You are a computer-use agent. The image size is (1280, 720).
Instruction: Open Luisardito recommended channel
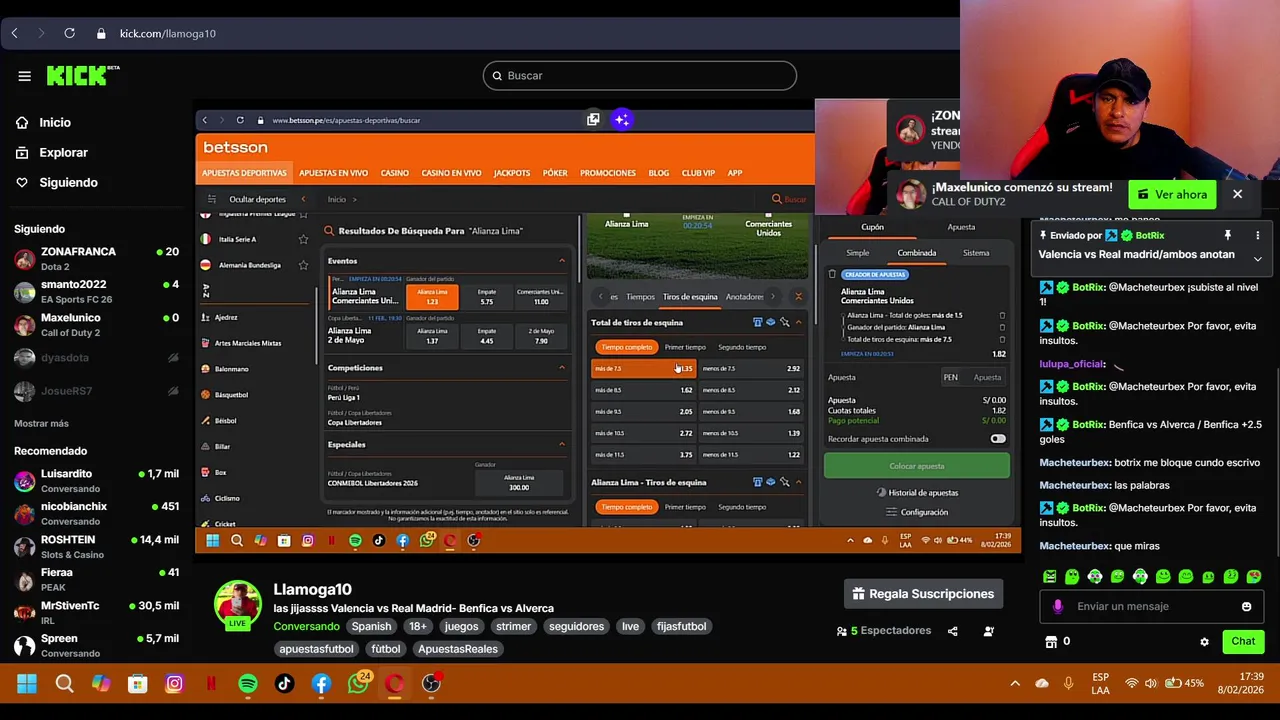click(x=96, y=481)
